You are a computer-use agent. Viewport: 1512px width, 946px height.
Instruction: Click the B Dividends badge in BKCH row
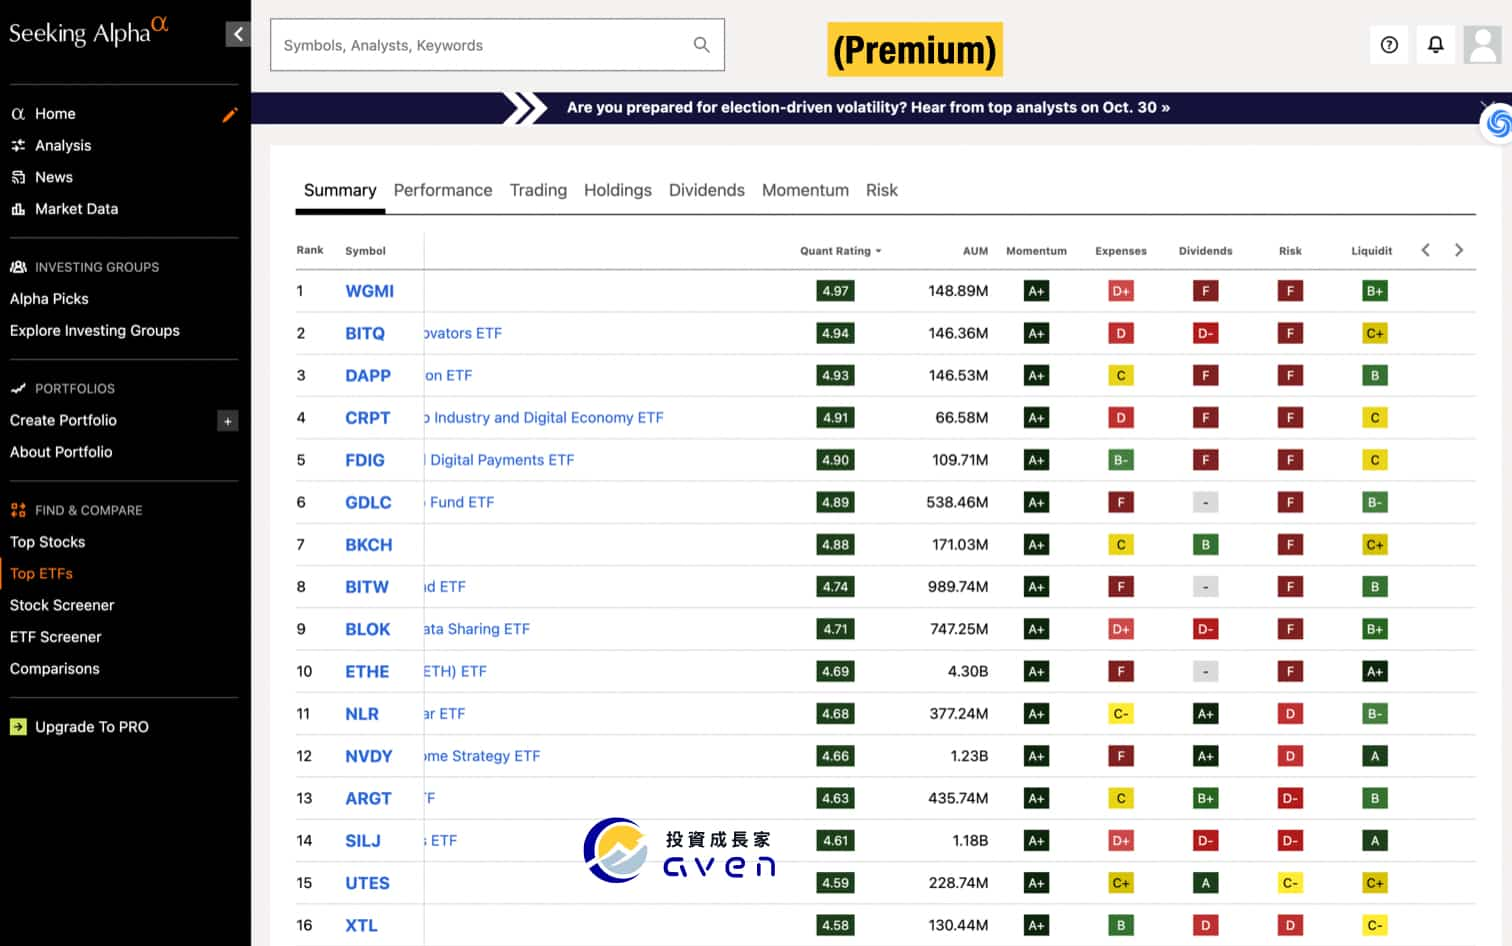[1205, 545]
